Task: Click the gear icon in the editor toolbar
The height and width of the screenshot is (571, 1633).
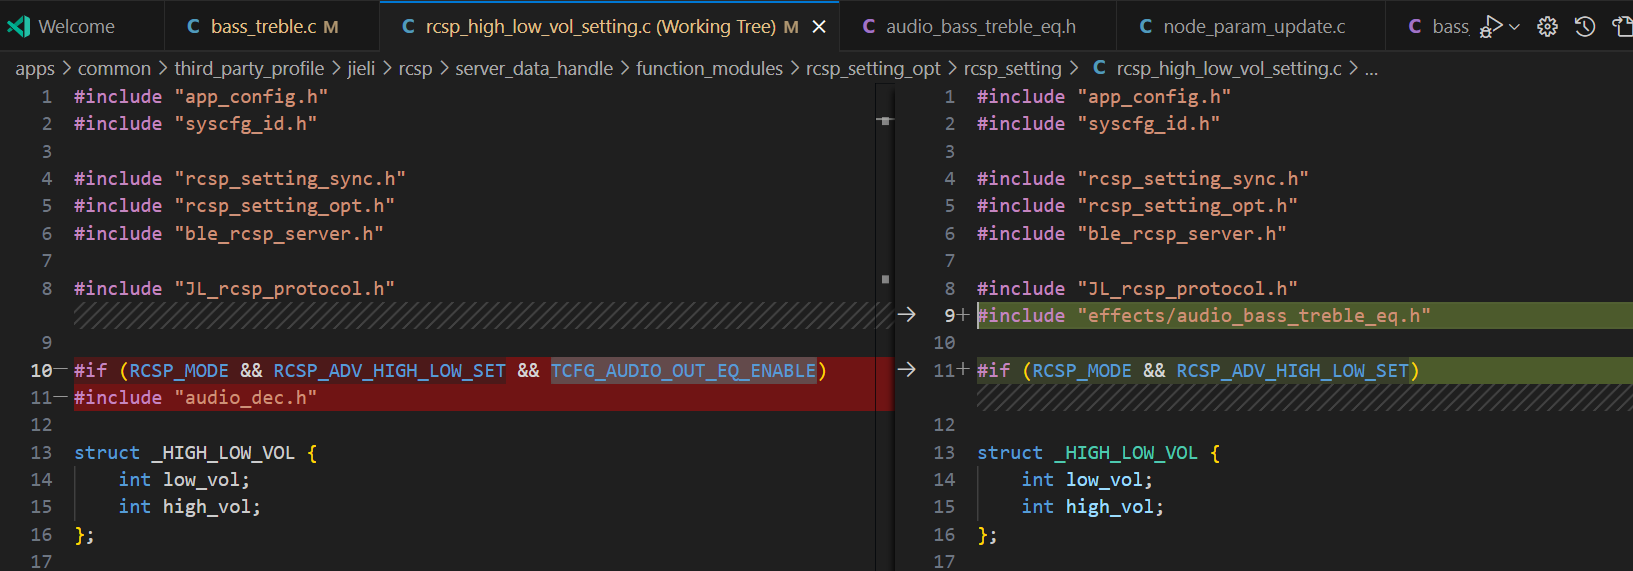Action: coord(1547,27)
